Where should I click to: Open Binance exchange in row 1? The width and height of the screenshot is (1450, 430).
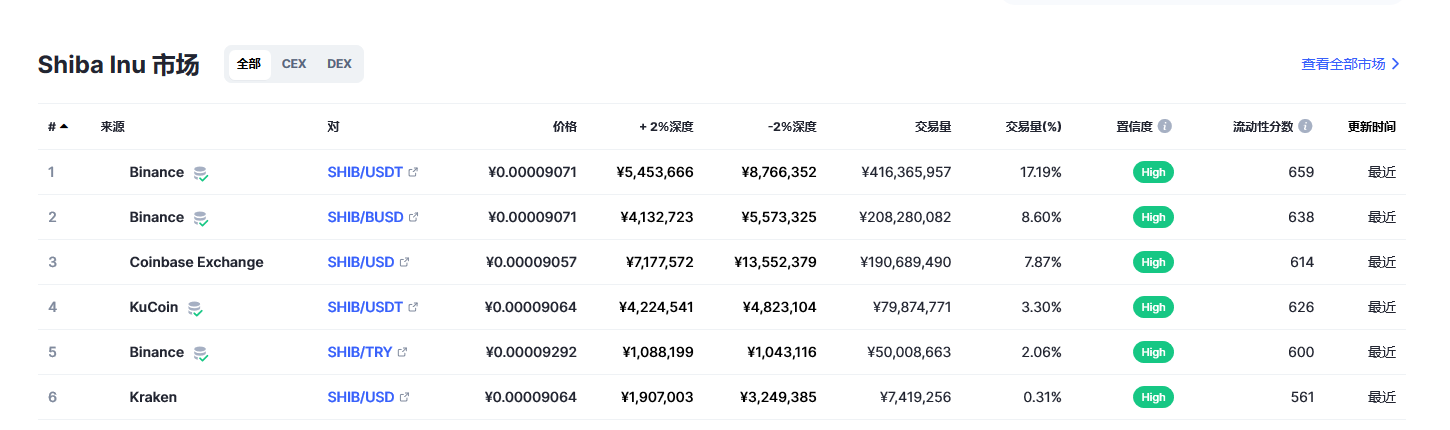[157, 172]
